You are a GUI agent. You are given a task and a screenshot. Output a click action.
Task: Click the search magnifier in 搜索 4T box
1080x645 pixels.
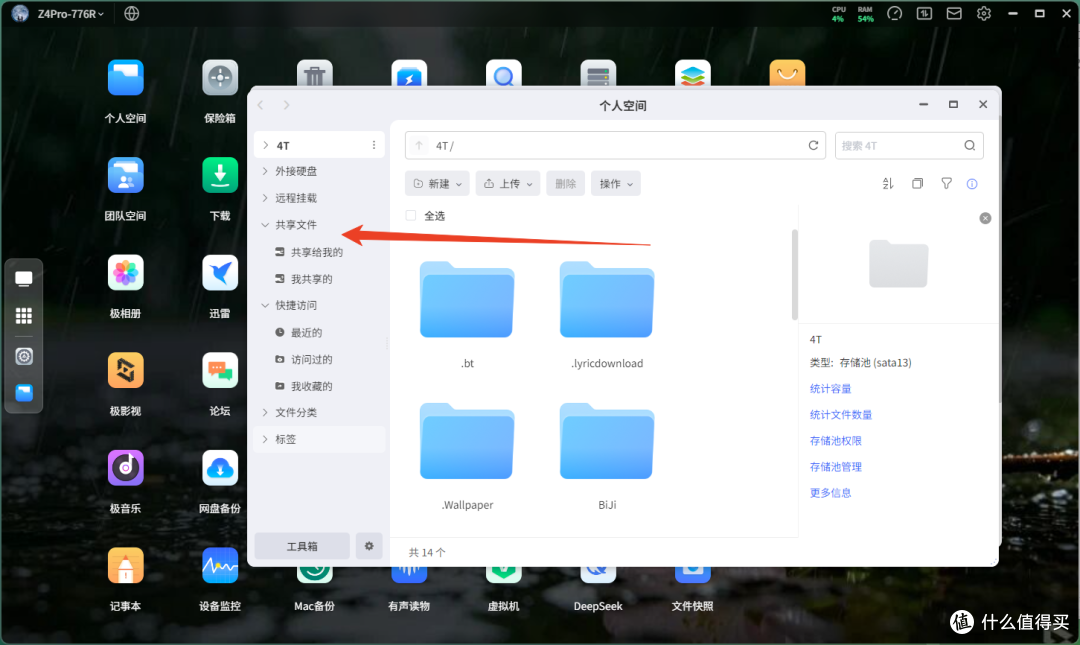click(970, 145)
